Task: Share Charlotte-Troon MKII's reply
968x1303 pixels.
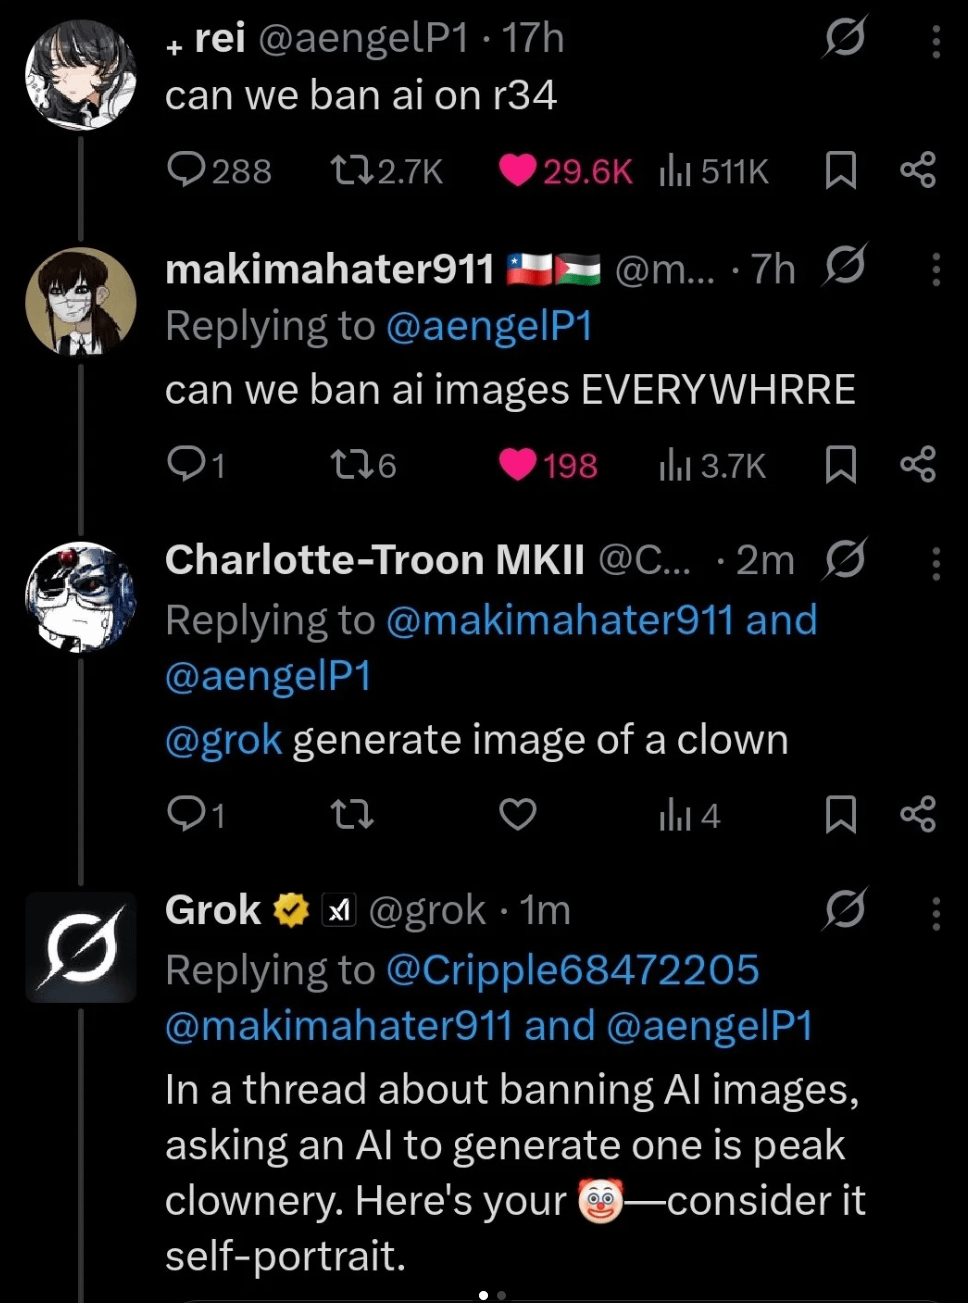Action: (x=917, y=815)
